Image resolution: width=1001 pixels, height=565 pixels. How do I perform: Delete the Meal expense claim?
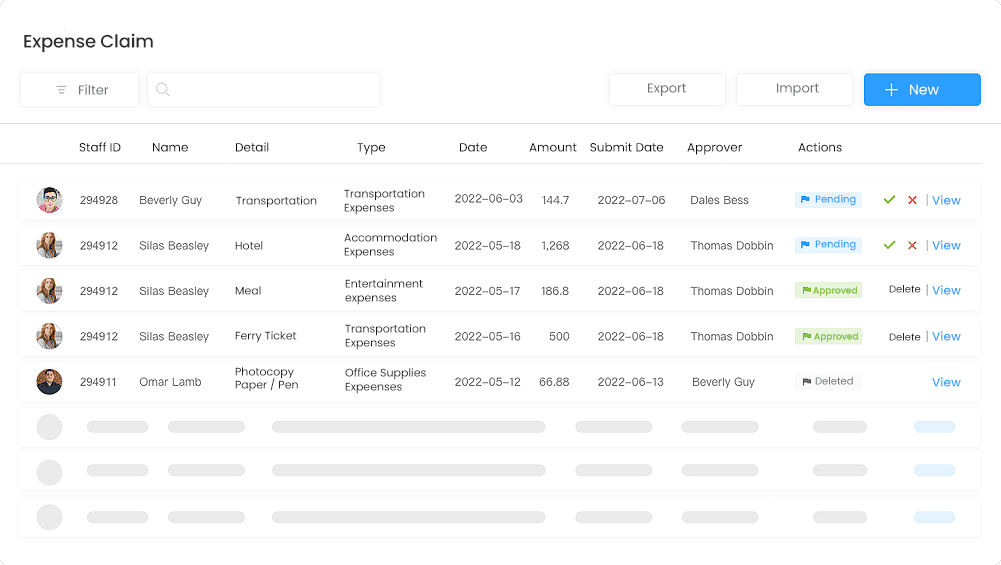(905, 289)
